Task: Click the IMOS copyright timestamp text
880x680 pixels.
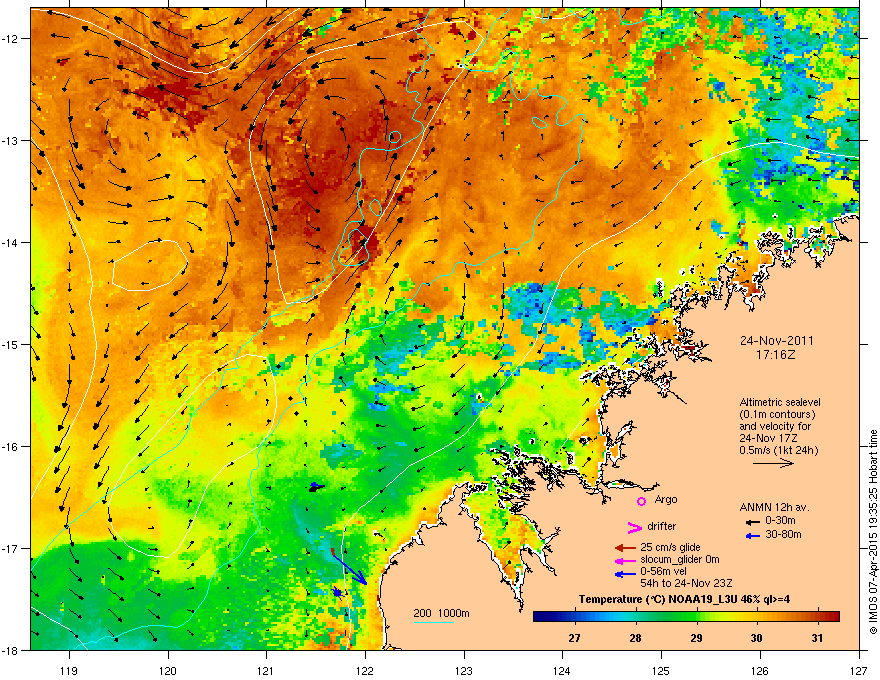Action: (873, 532)
